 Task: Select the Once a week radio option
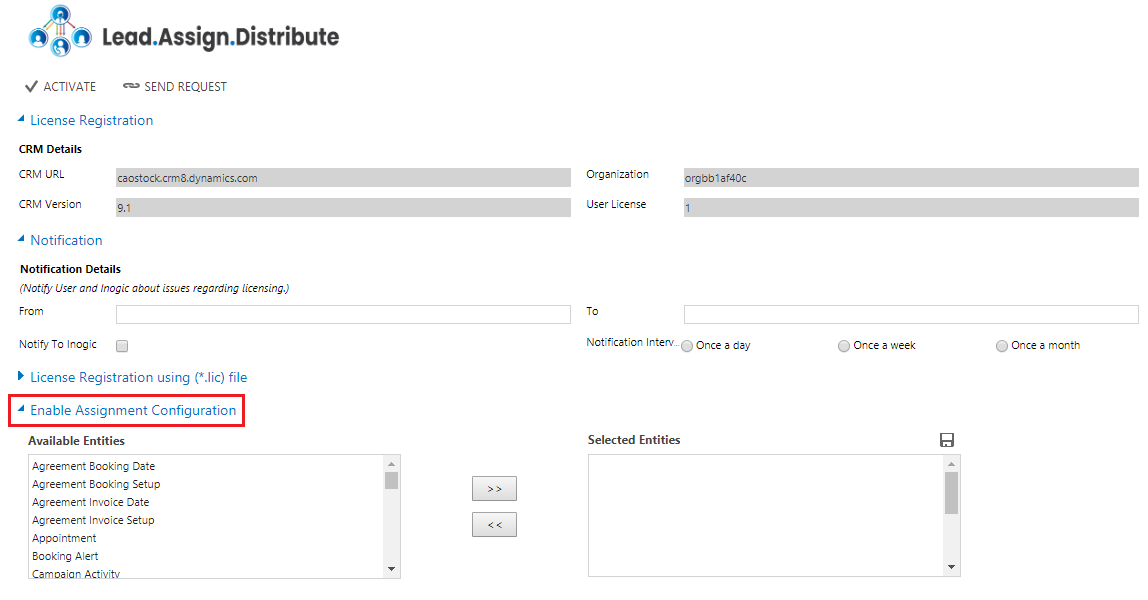[x=845, y=346]
